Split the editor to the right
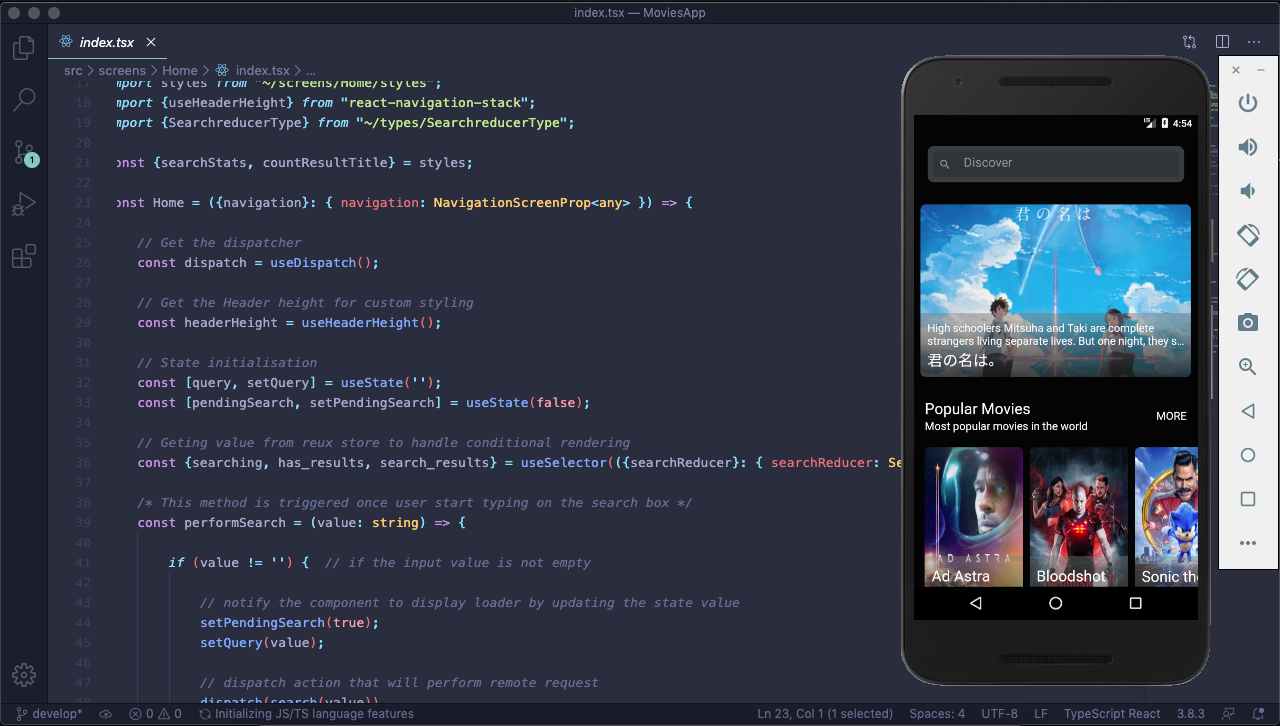The image size is (1280, 726). [x=1222, y=42]
